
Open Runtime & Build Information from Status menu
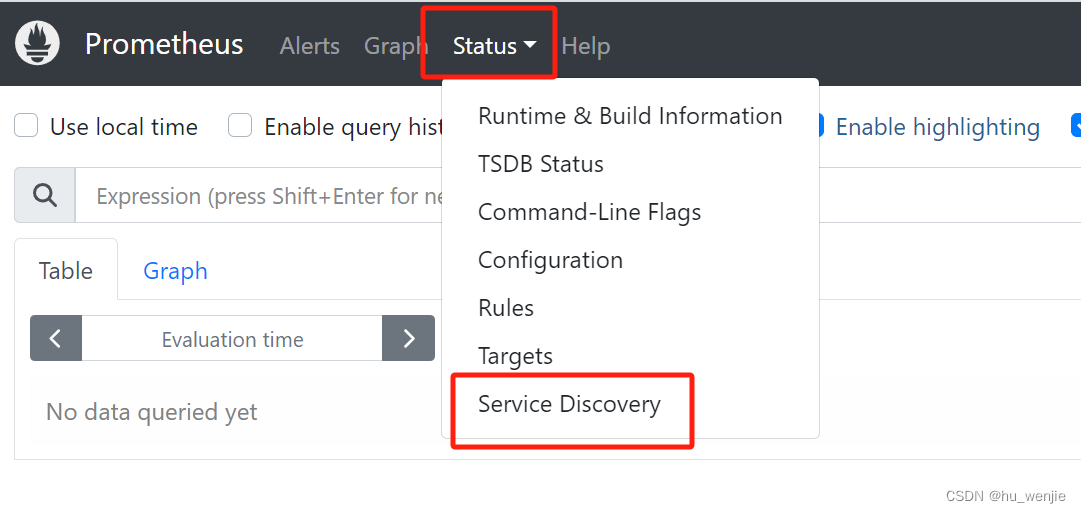click(630, 116)
